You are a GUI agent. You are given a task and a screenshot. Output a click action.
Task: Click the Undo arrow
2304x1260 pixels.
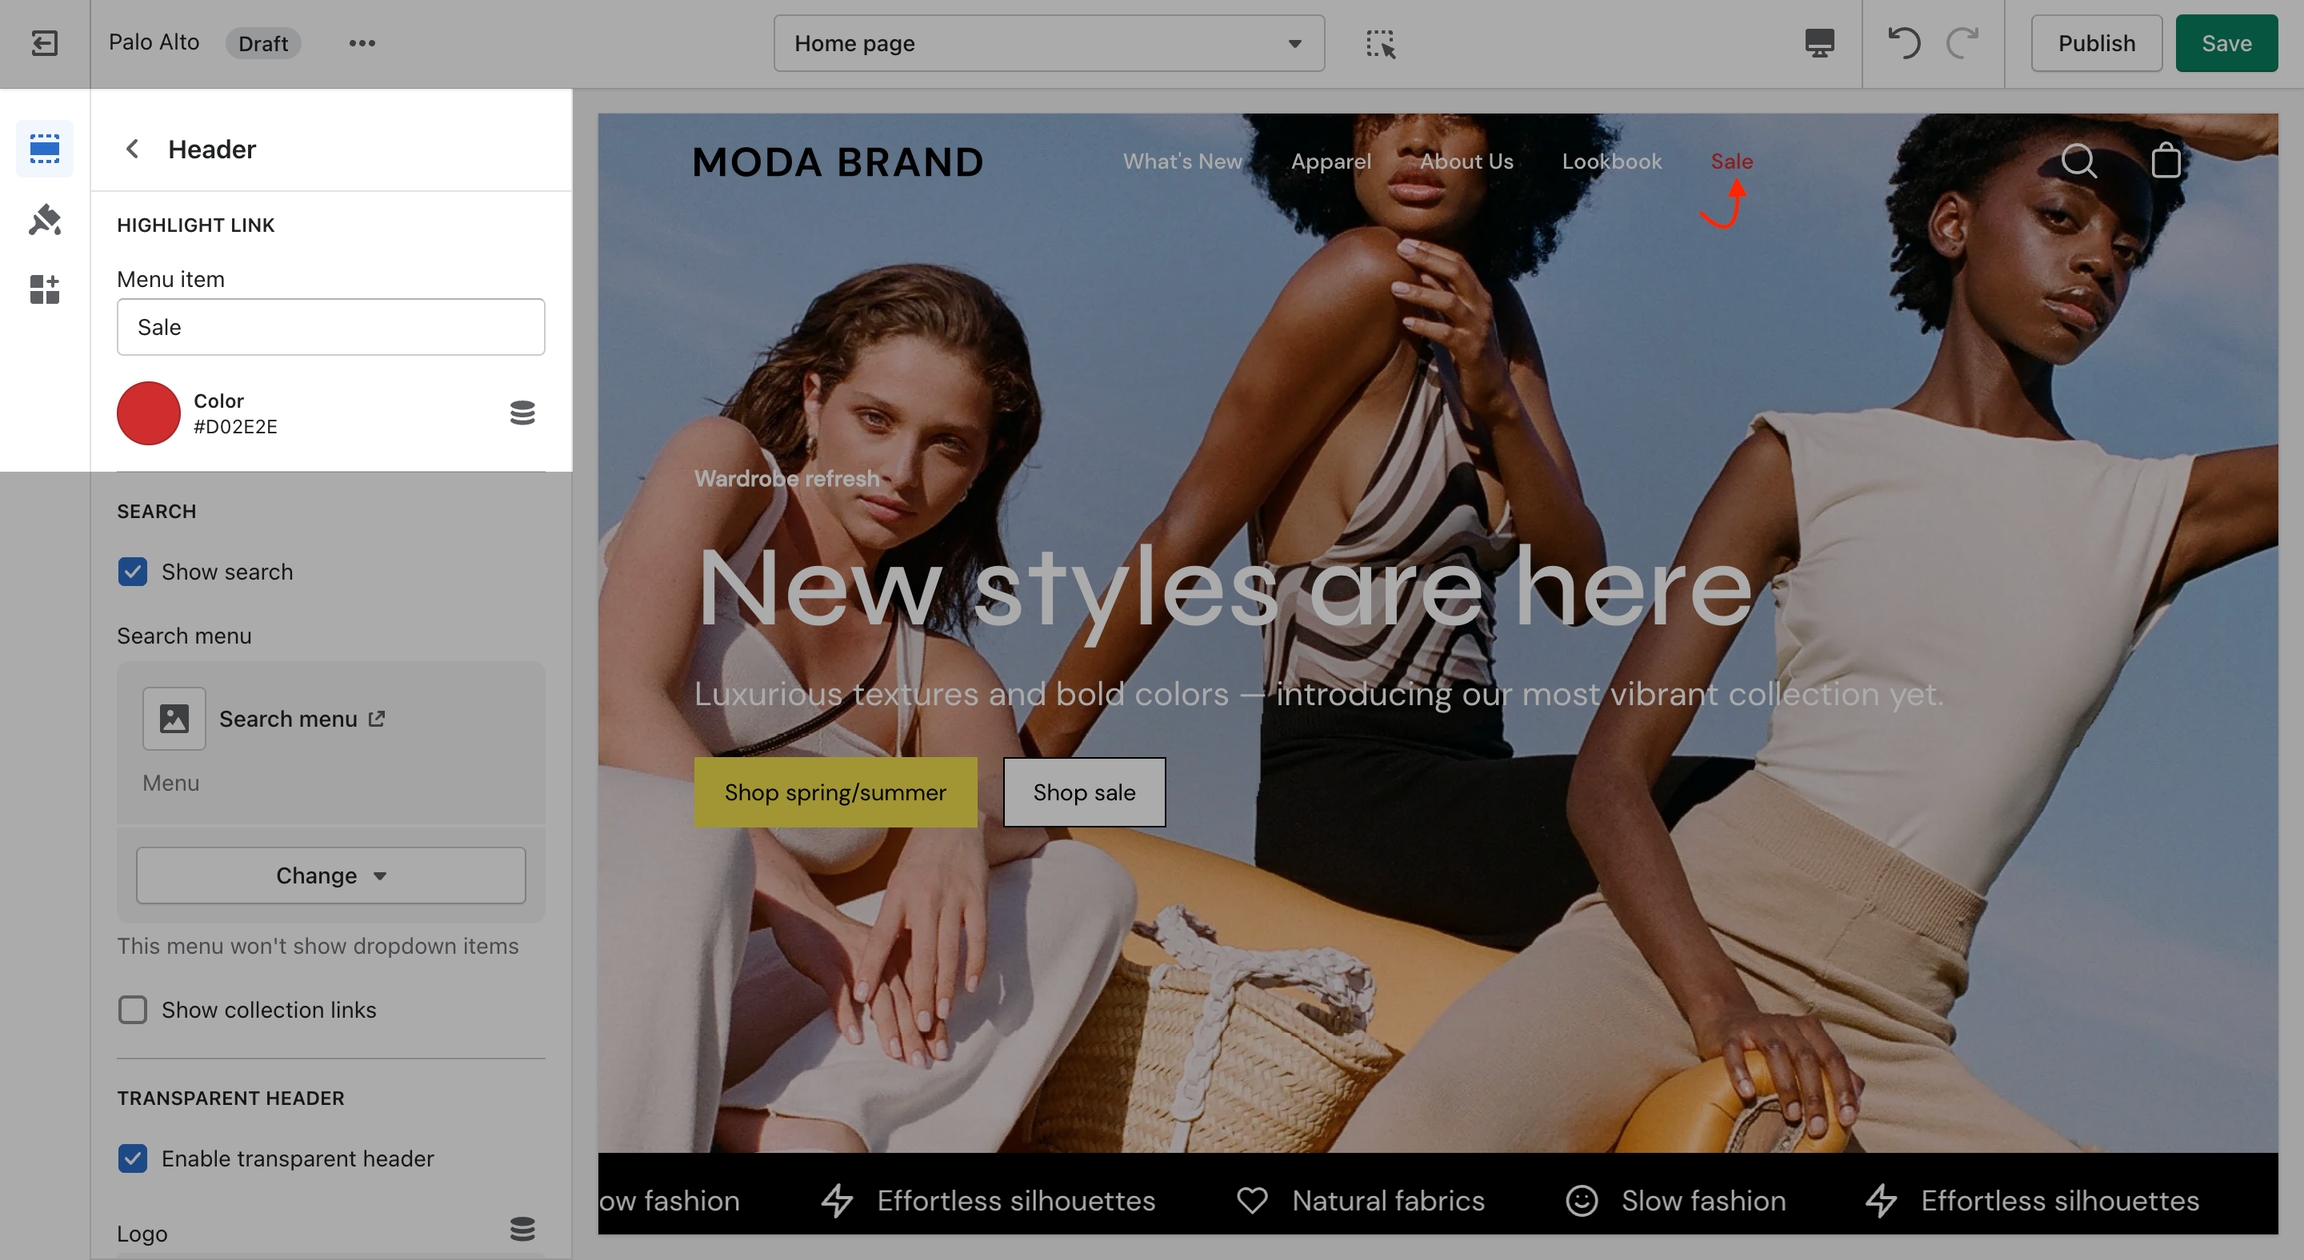pyautogui.click(x=1903, y=43)
